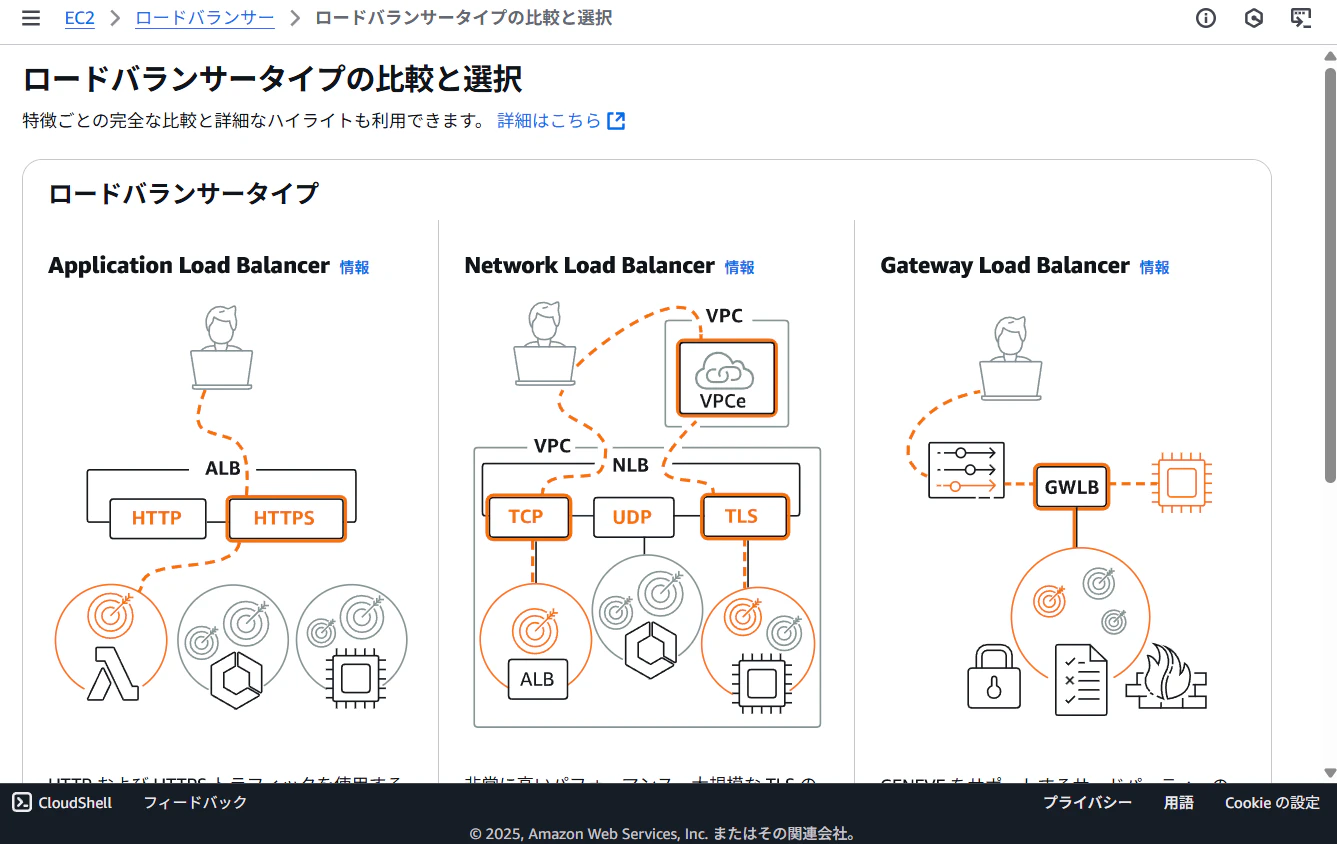Click the scrollbar up arrow
1337x844 pixels.
(1330, 55)
